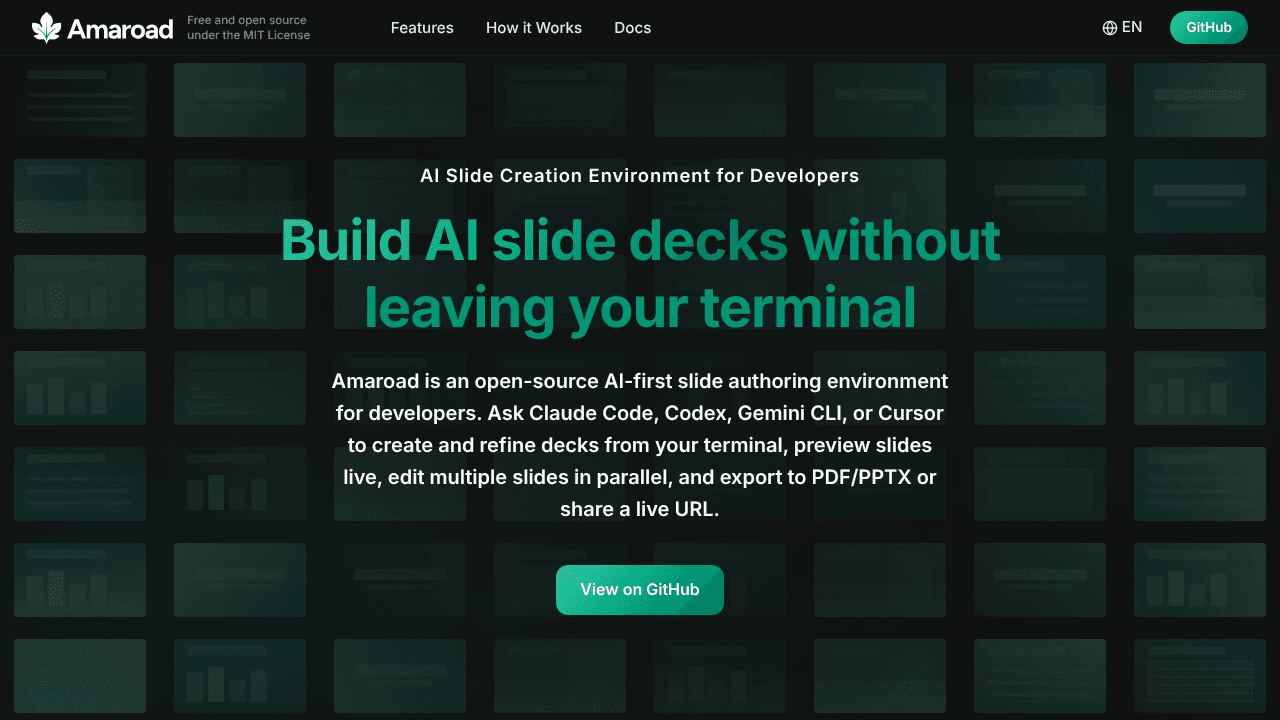The height and width of the screenshot is (720, 1280).
Task: Click the "Free and open source under the MIT License" text
Action: 249,28
